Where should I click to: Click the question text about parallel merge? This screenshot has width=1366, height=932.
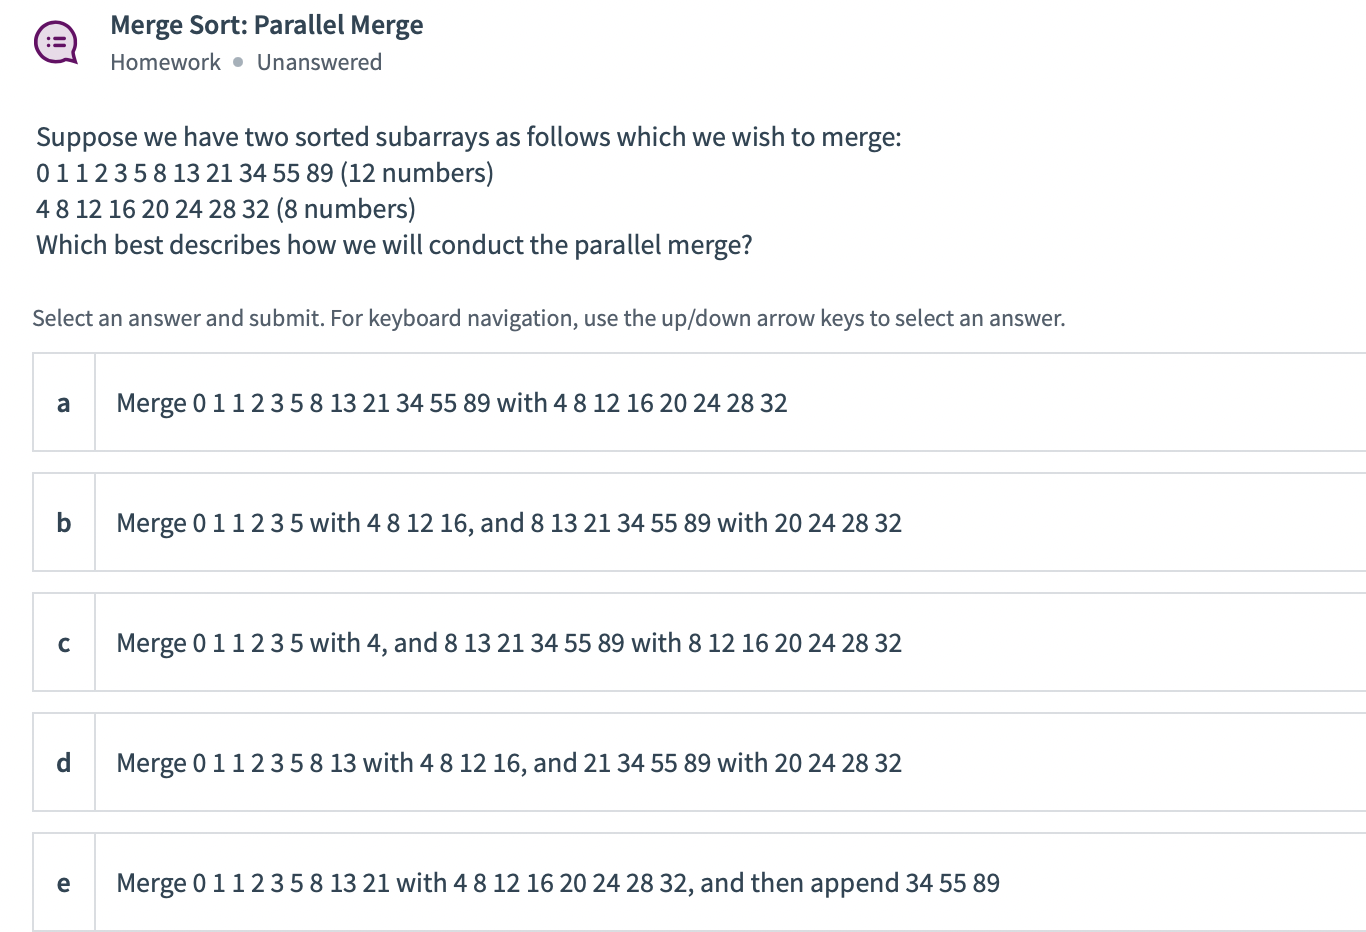pos(394,244)
